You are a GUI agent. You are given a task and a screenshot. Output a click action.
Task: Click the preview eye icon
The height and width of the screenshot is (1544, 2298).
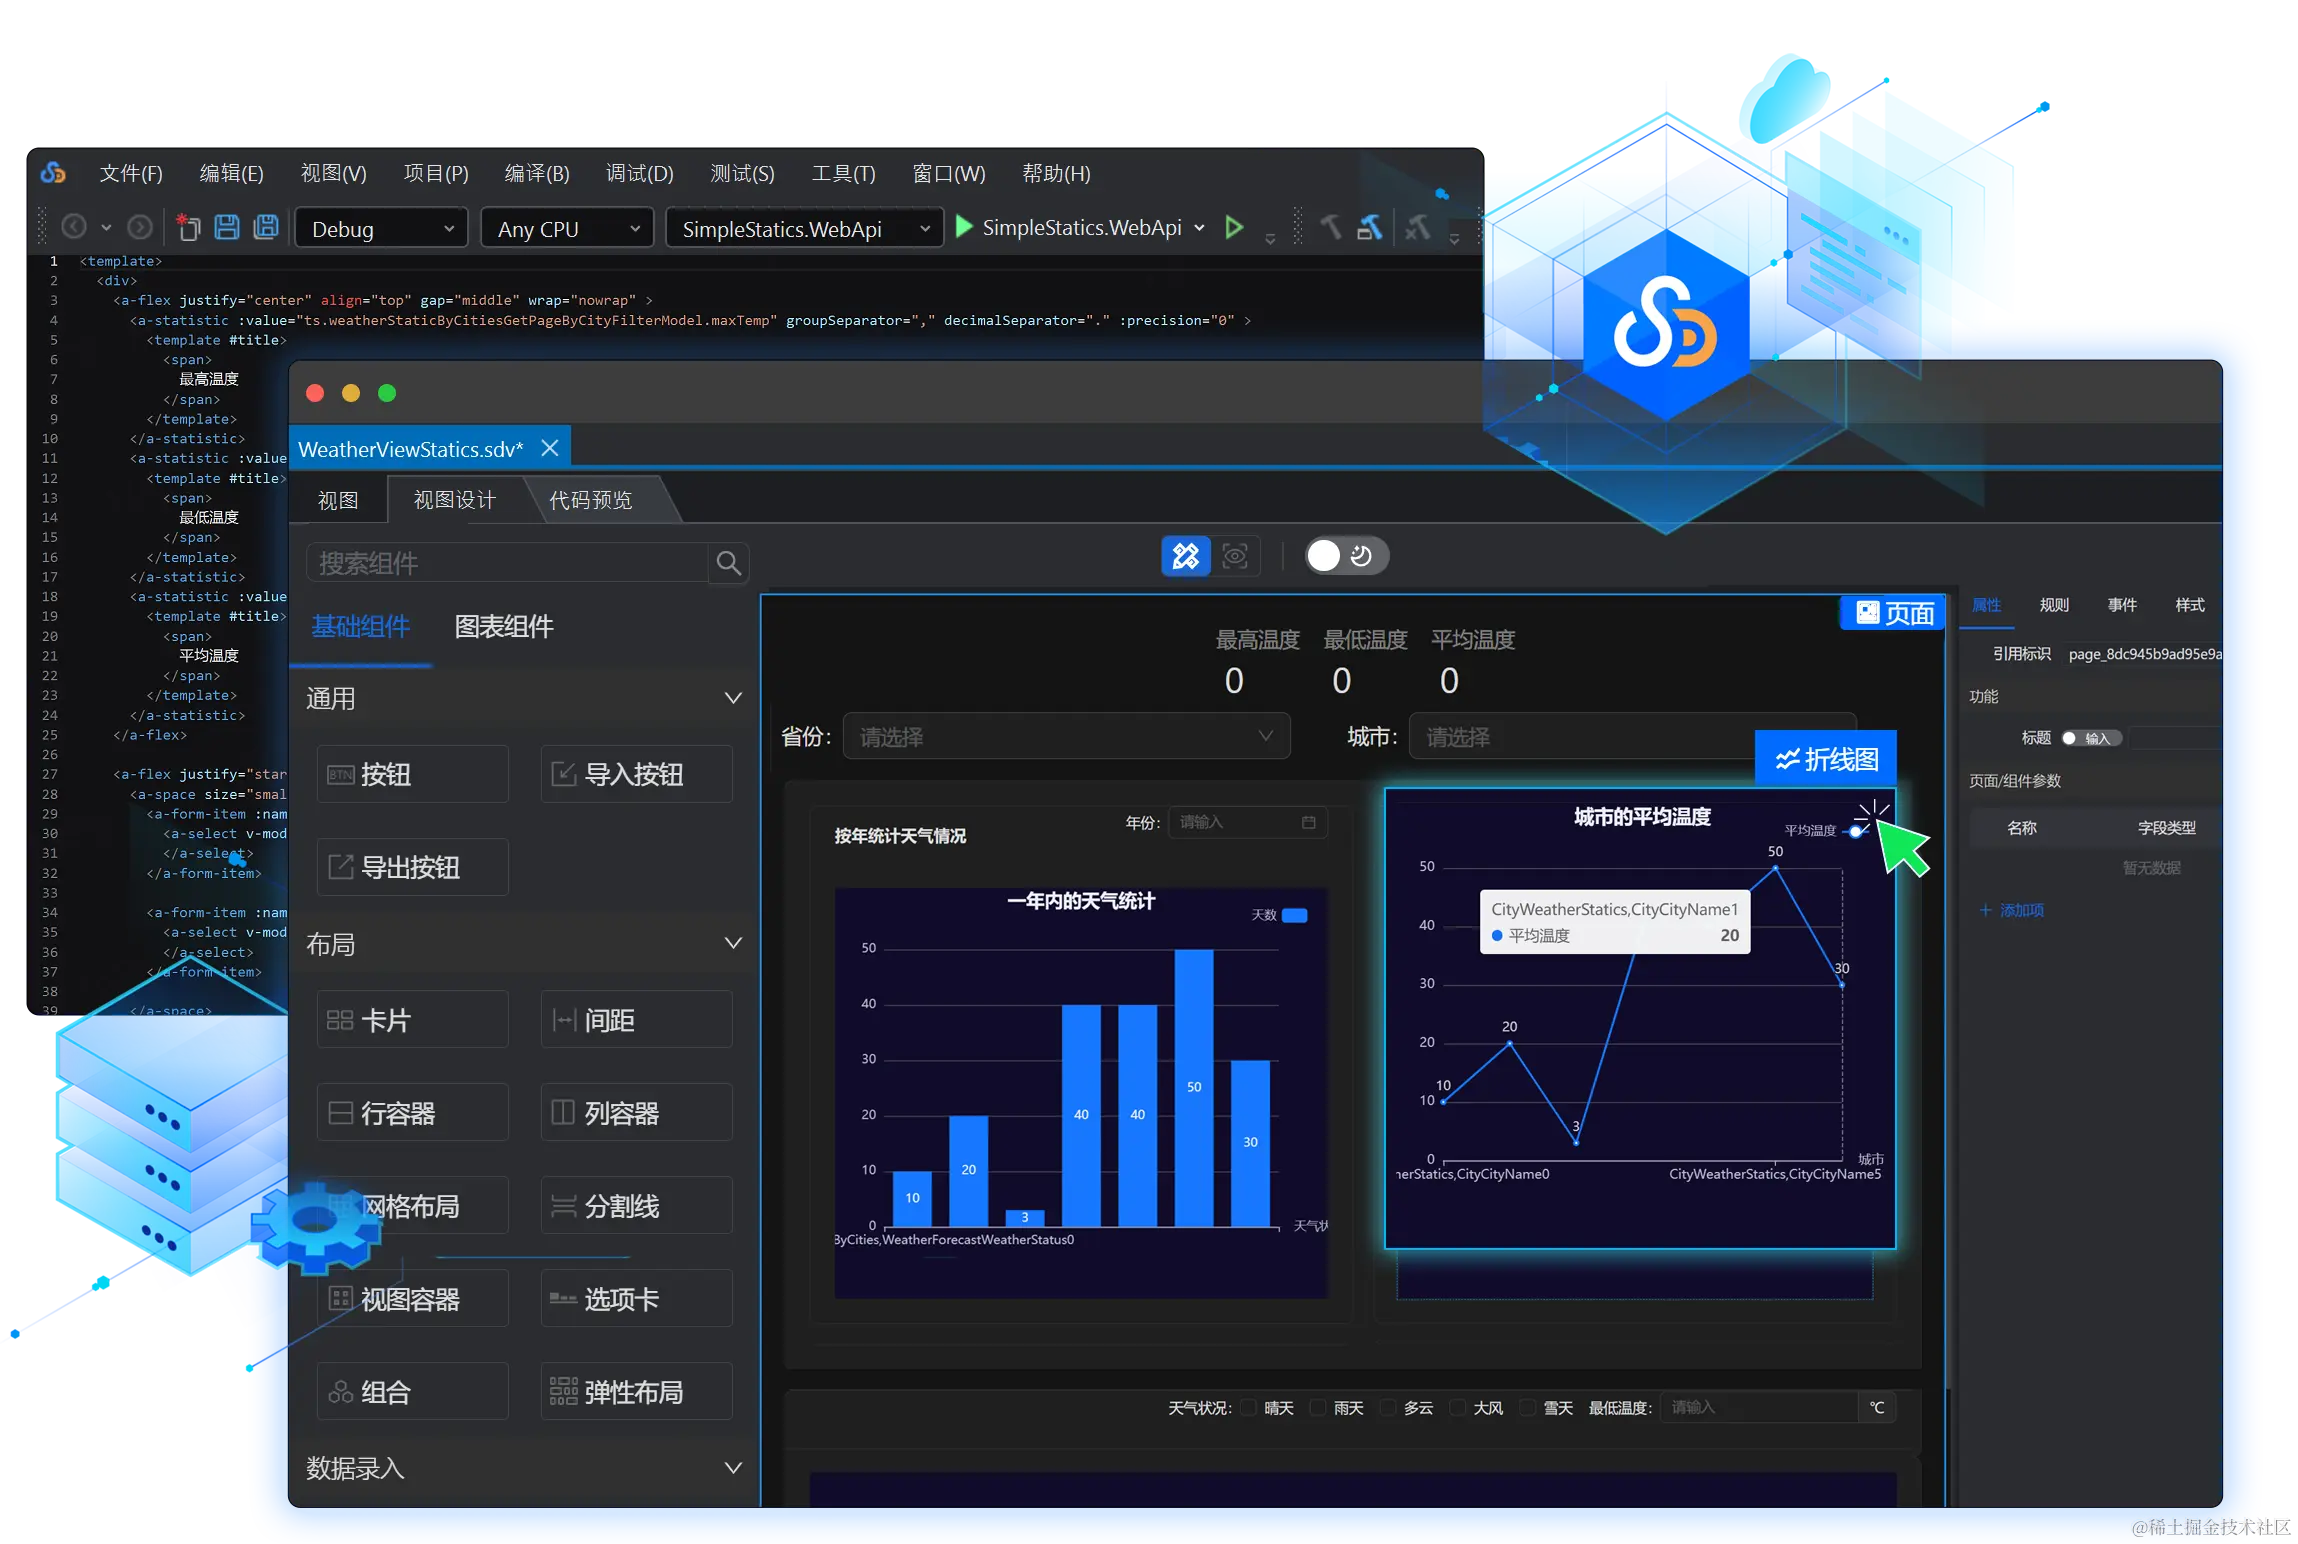pos(1235,556)
